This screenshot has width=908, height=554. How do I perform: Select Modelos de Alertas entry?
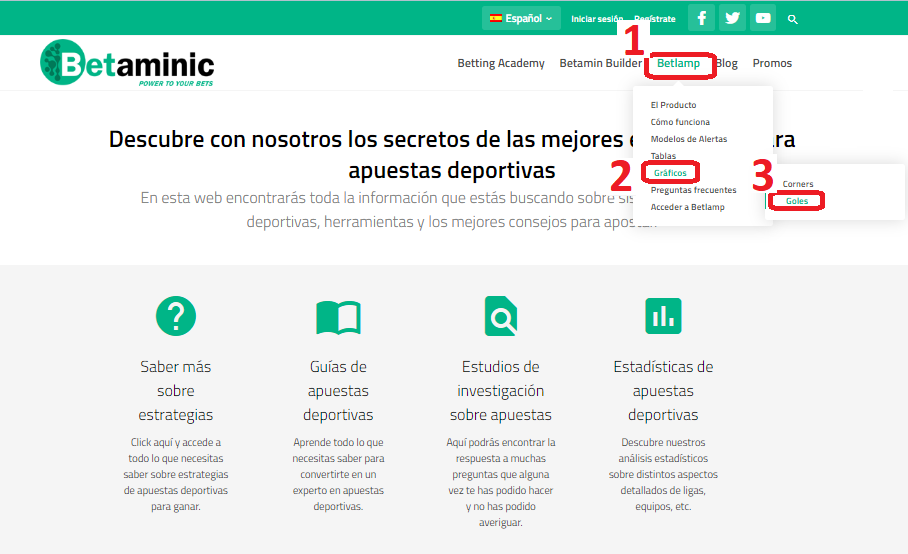click(x=689, y=139)
